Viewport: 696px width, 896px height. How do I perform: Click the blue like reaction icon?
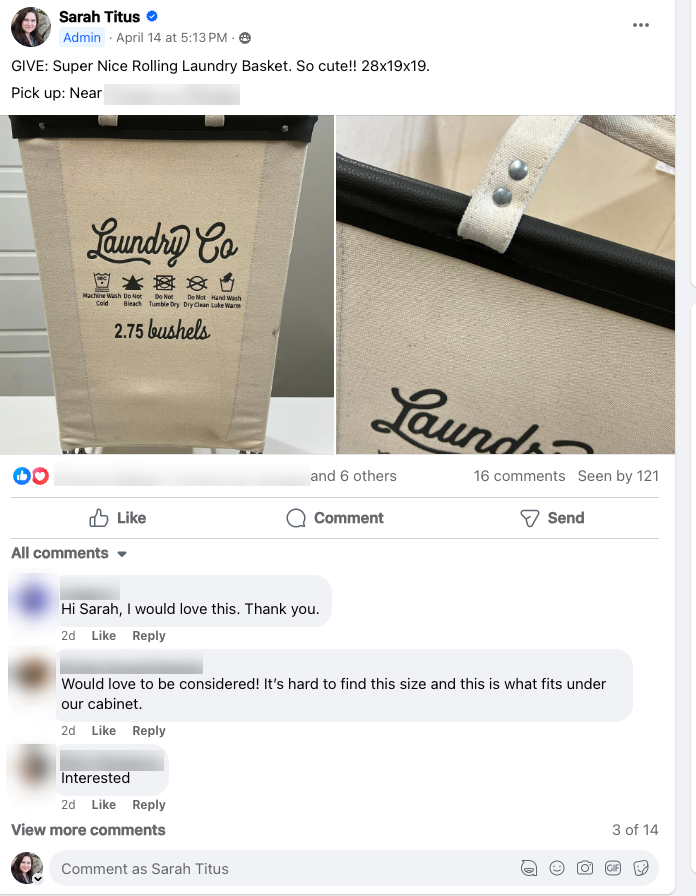coord(22,475)
